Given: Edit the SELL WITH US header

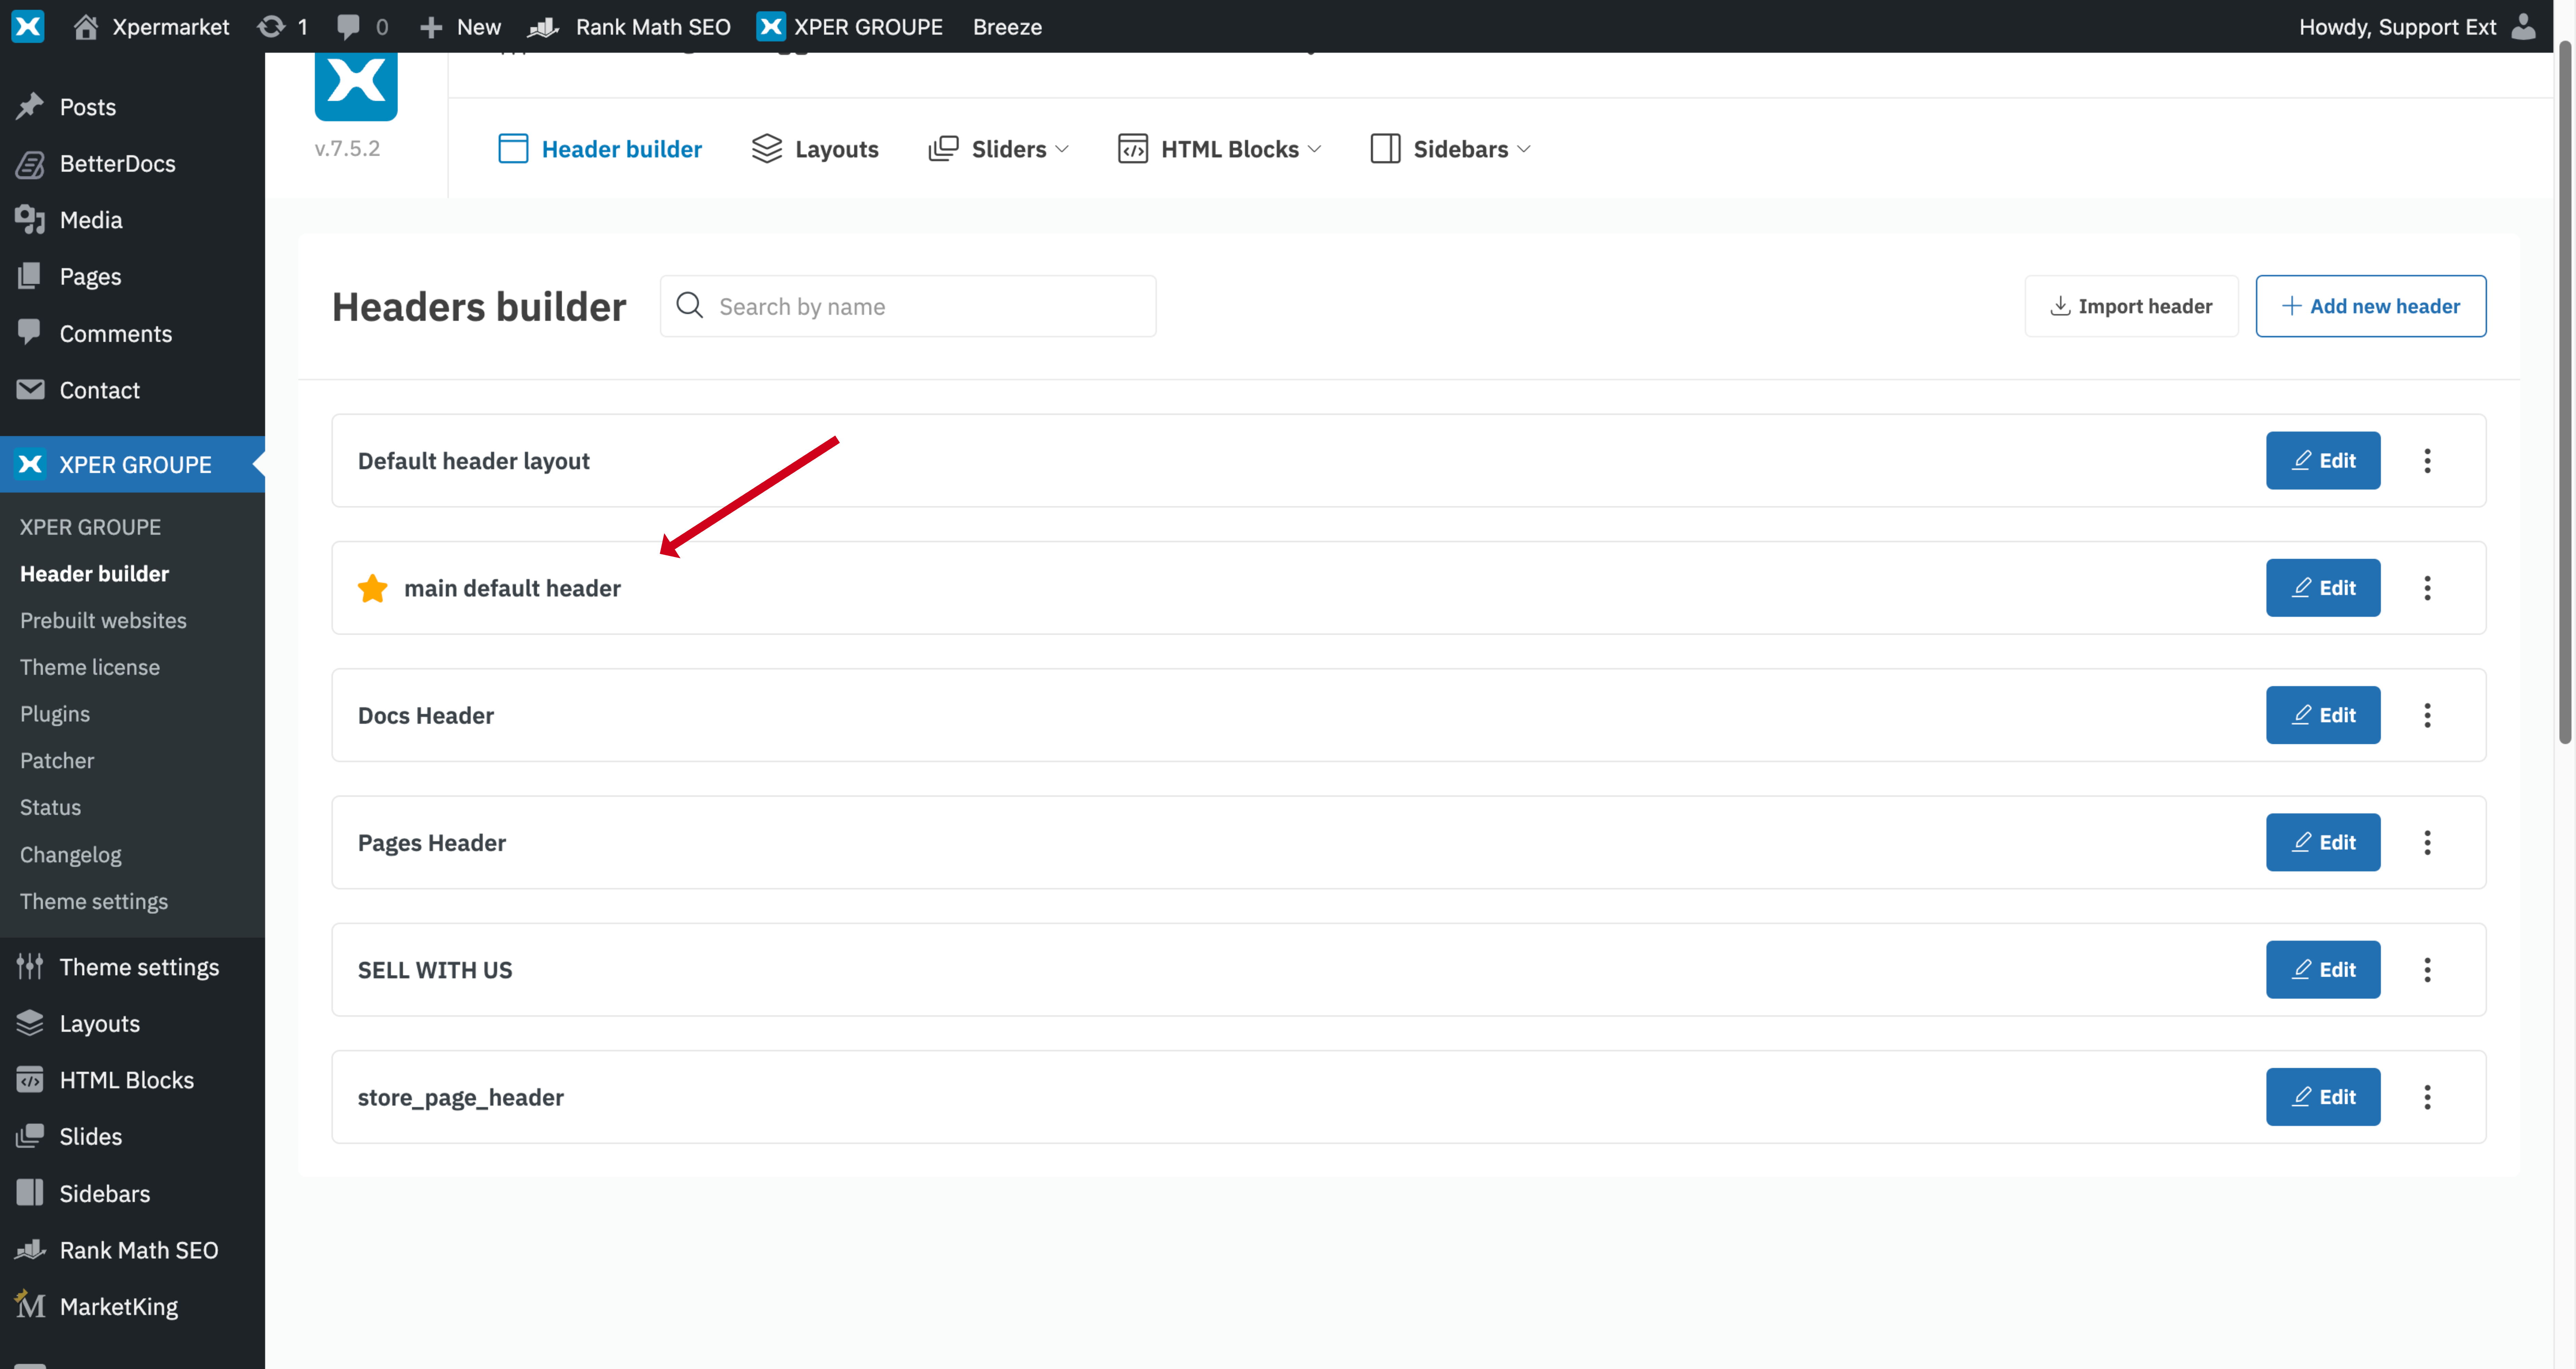Looking at the screenshot, I should tap(2323, 969).
